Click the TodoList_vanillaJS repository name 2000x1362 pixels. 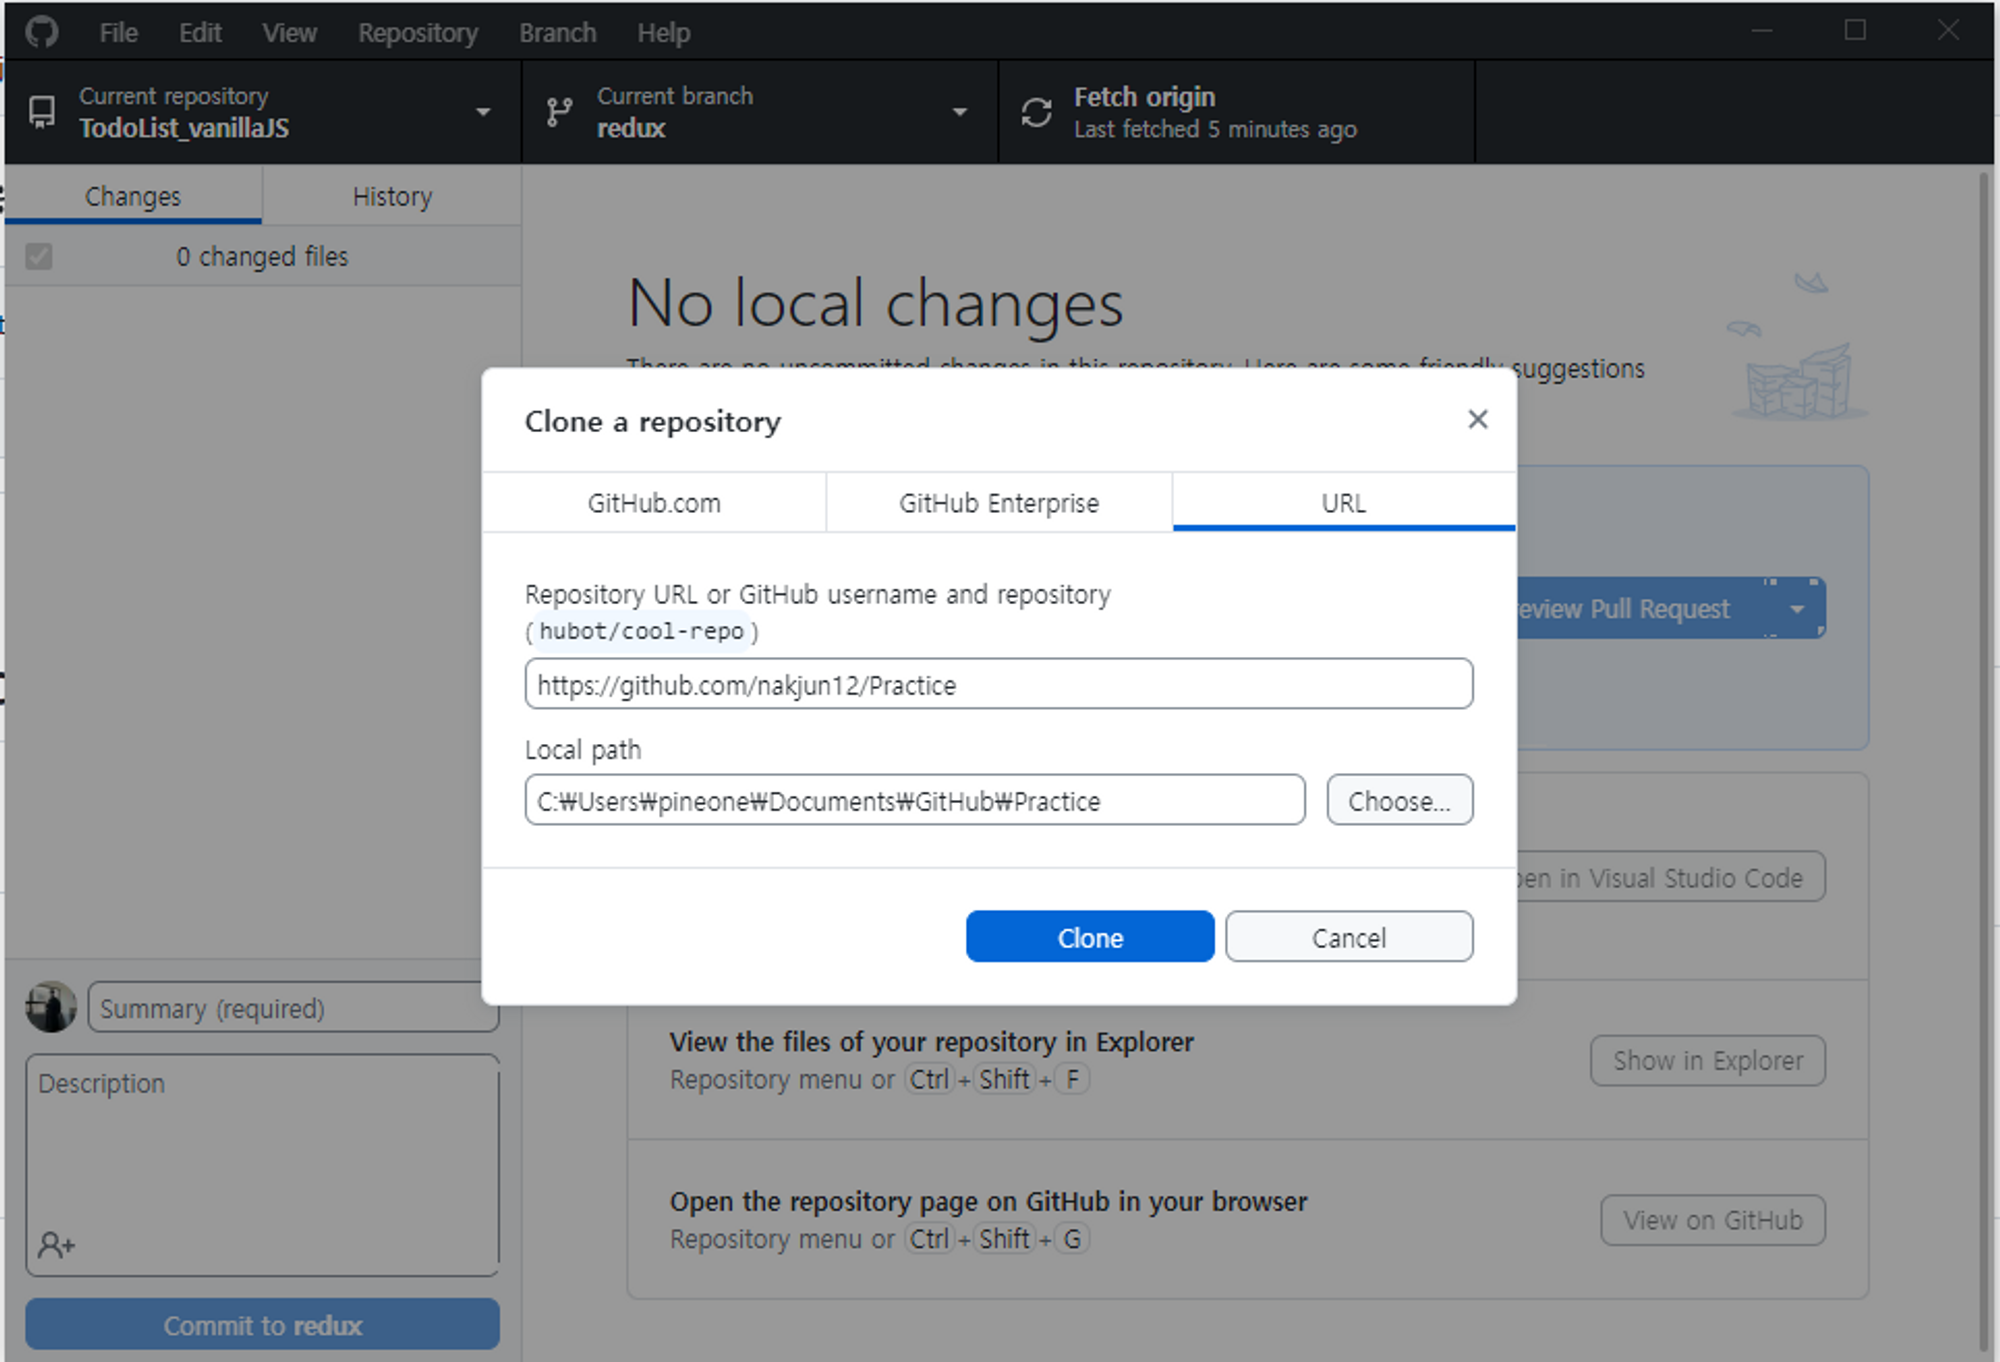[x=184, y=128]
